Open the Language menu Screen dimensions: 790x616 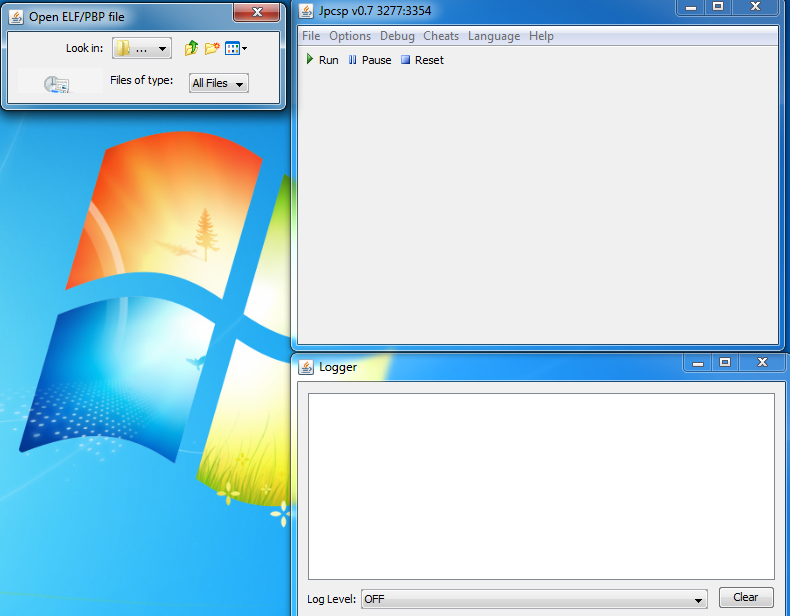coord(494,36)
